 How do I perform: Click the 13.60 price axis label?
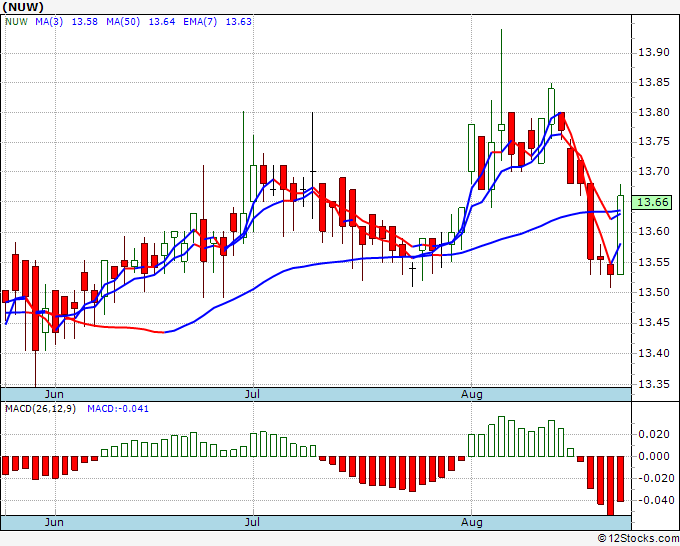(654, 232)
